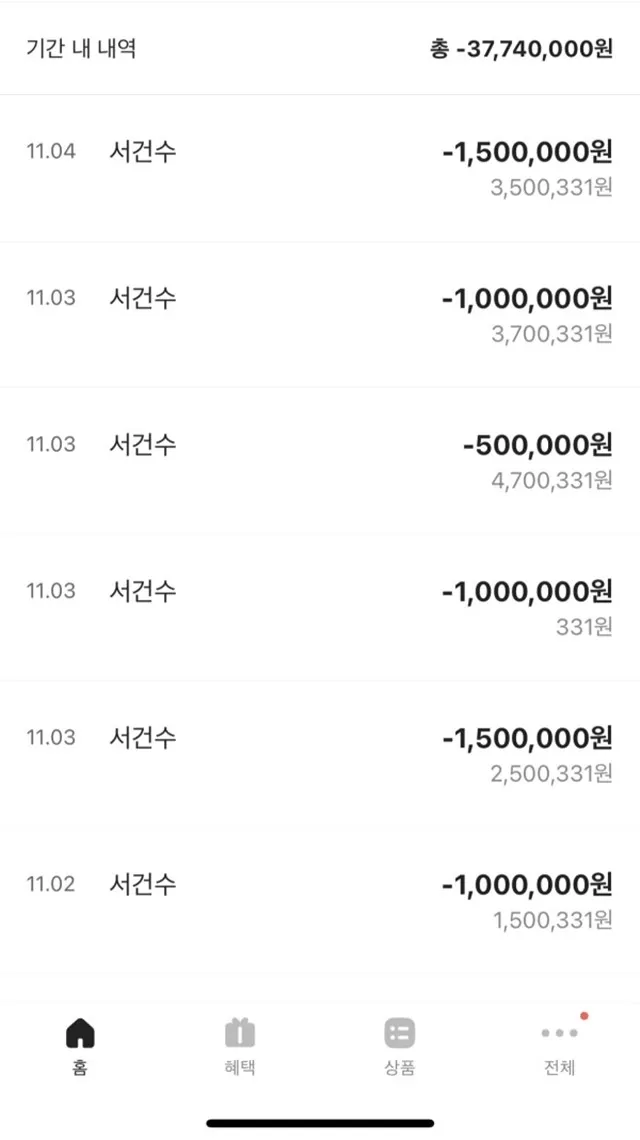The image size is (640, 1140).
Task: Open the Benefits (혜택) gift icon
Action: point(240,1032)
